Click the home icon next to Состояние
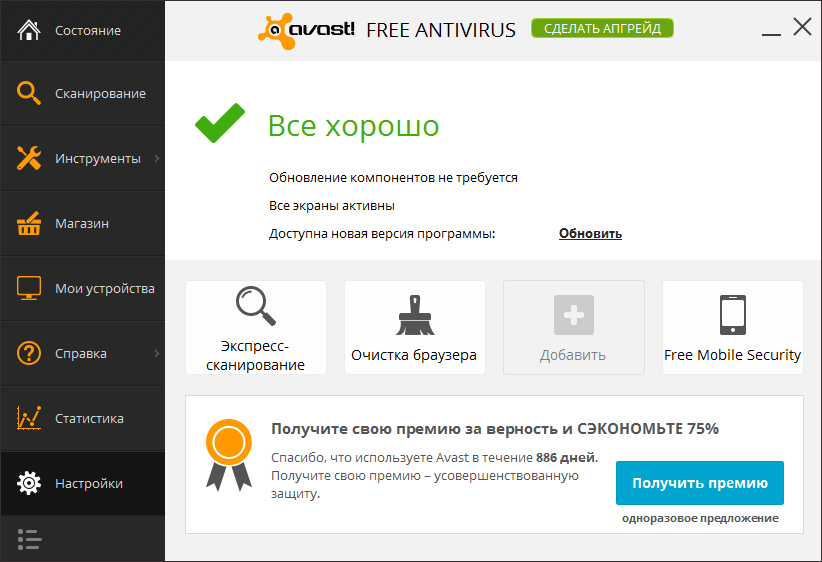822x562 pixels. point(29,30)
